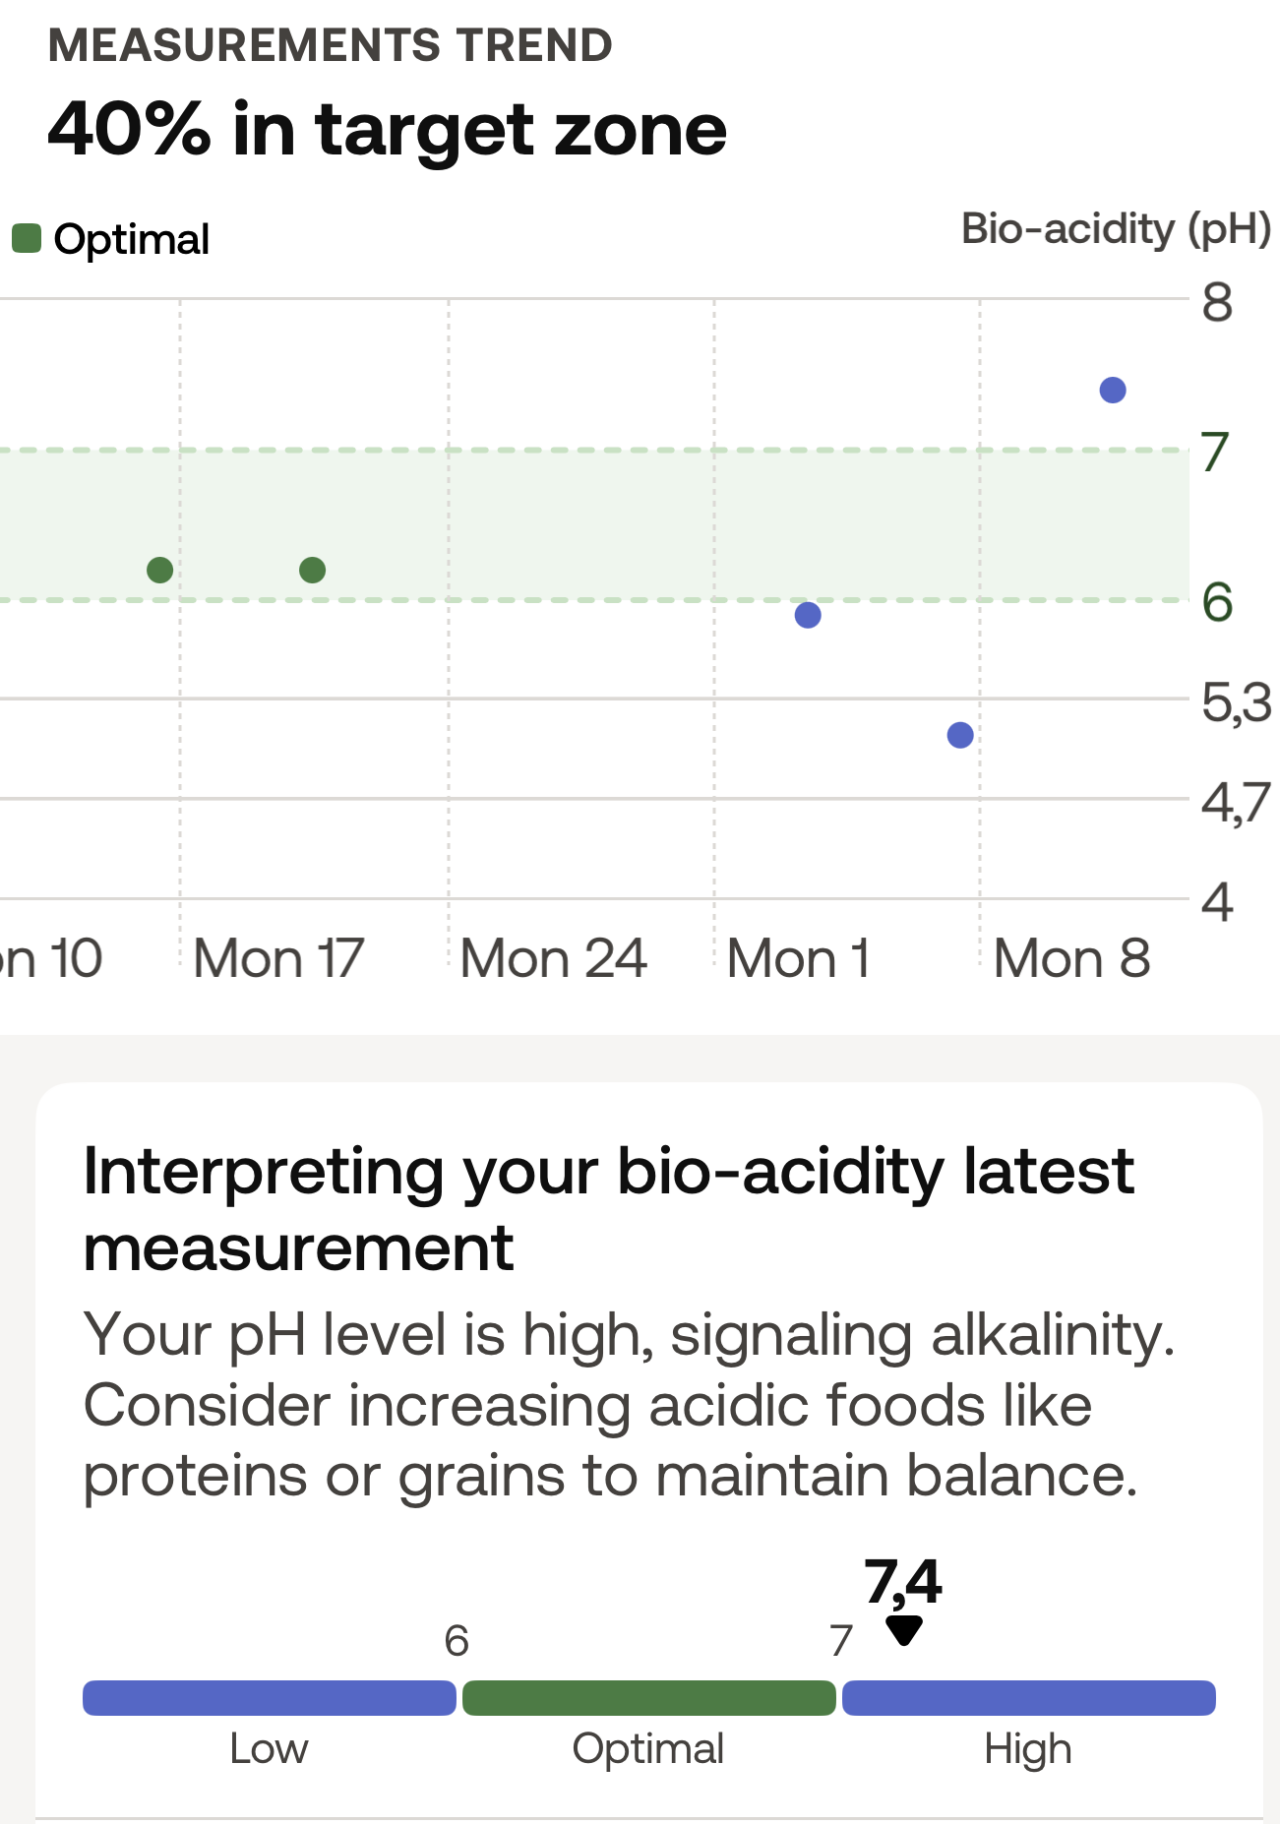Viewport: 1280px width, 1824px height.
Task: Click the 7,4 latest measurement value
Action: 903,1582
